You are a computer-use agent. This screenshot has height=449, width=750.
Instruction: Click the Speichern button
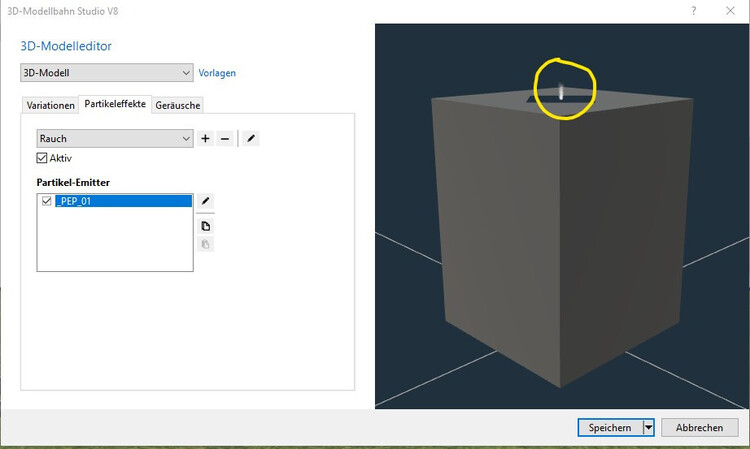click(x=610, y=427)
